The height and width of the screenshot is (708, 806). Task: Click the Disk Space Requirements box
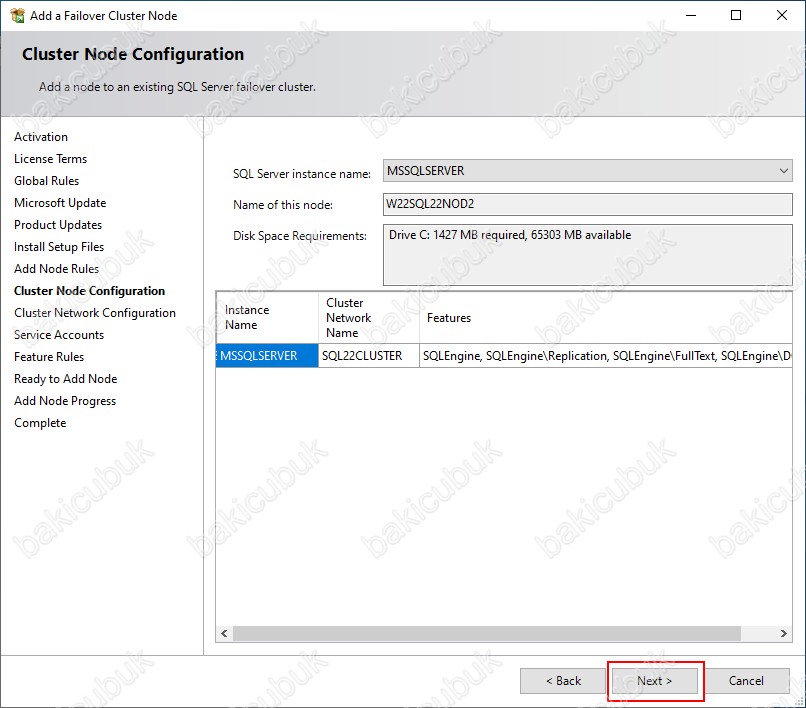(587, 255)
